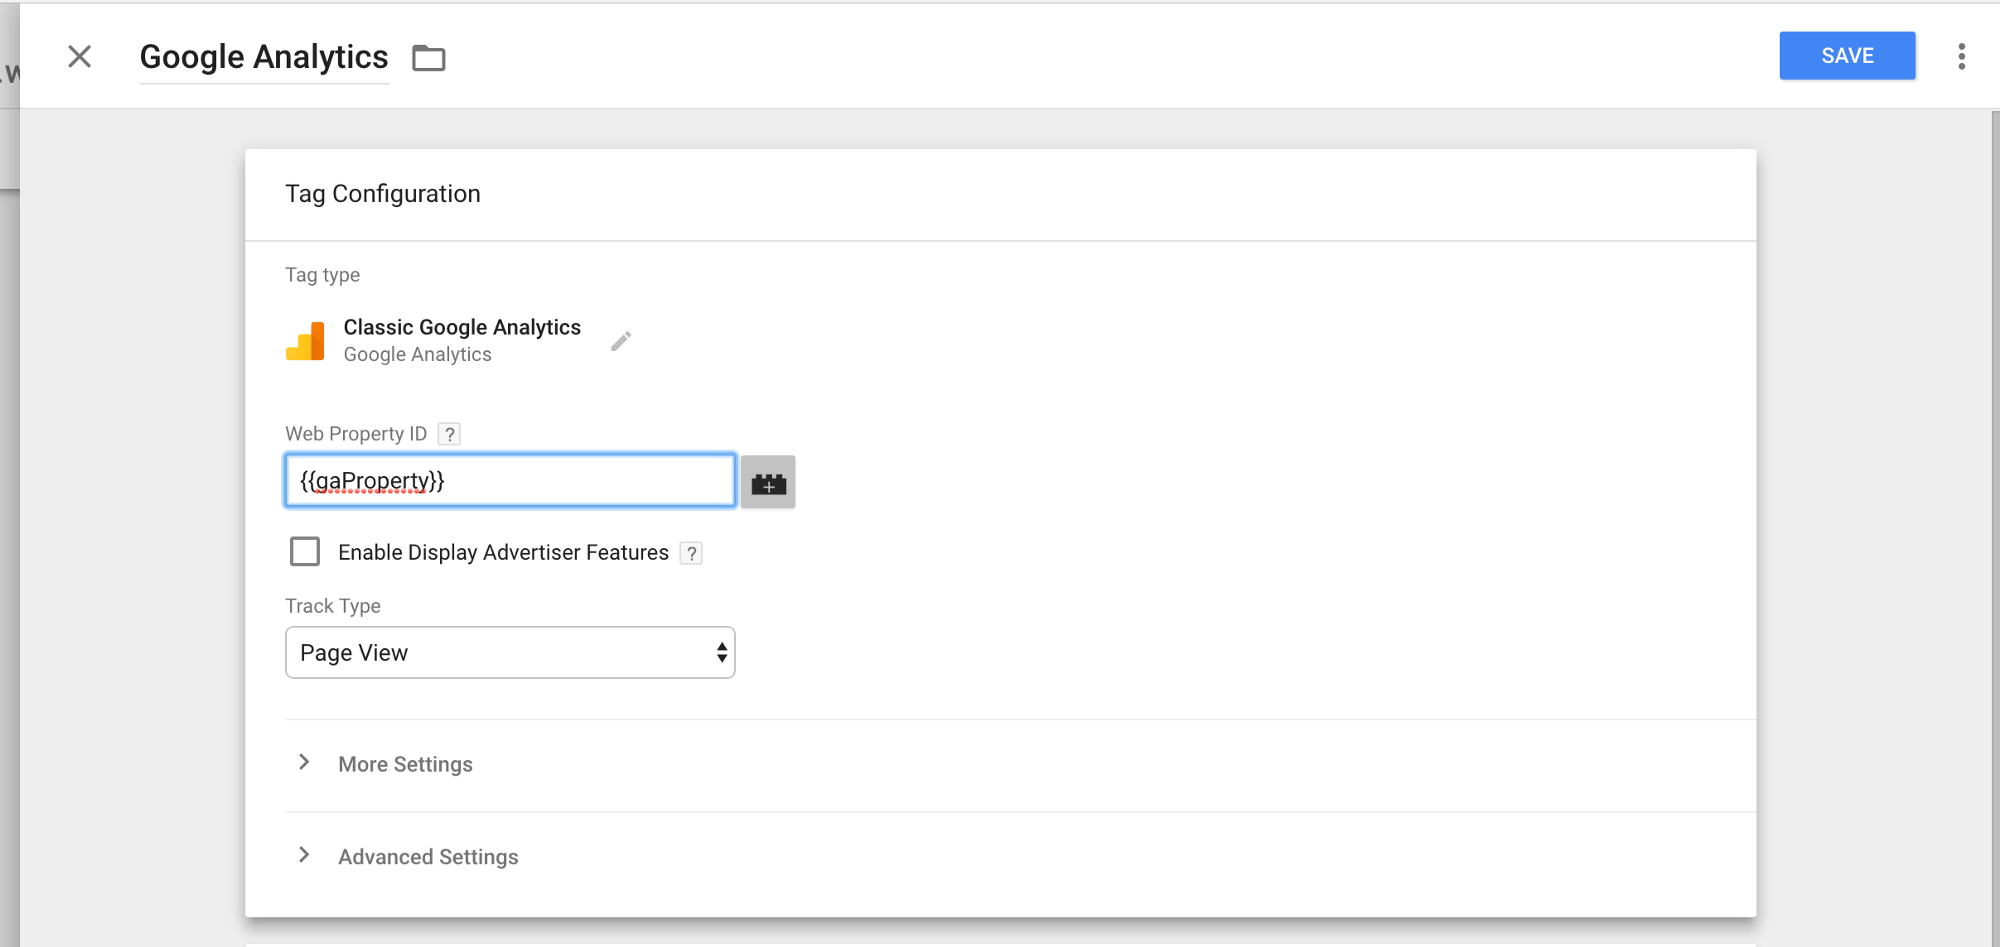This screenshot has height=947, width=2000.
Task: Click the Classic Google Analytics tag type text
Action: coord(462,327)
